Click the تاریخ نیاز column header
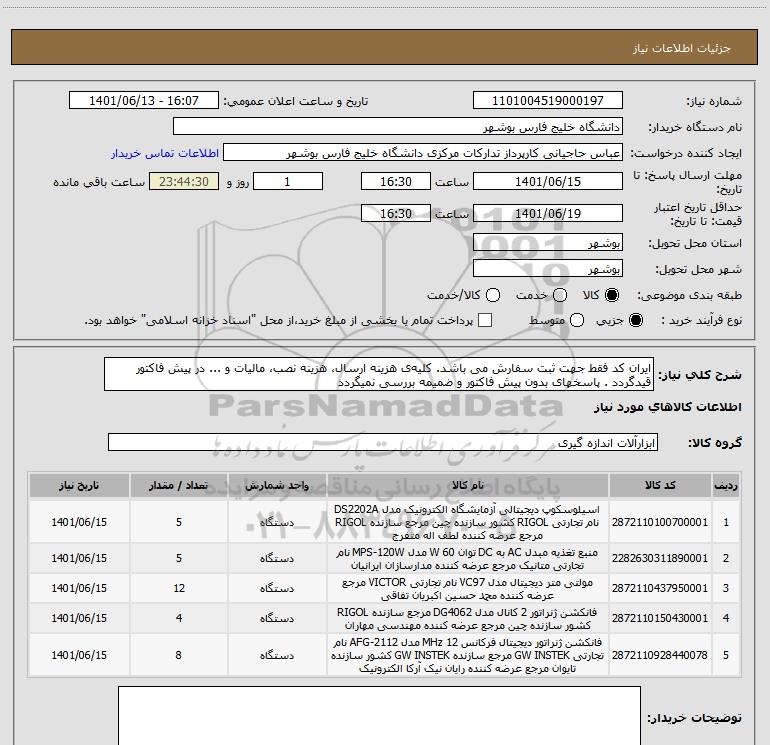 (x=79, y=486)
